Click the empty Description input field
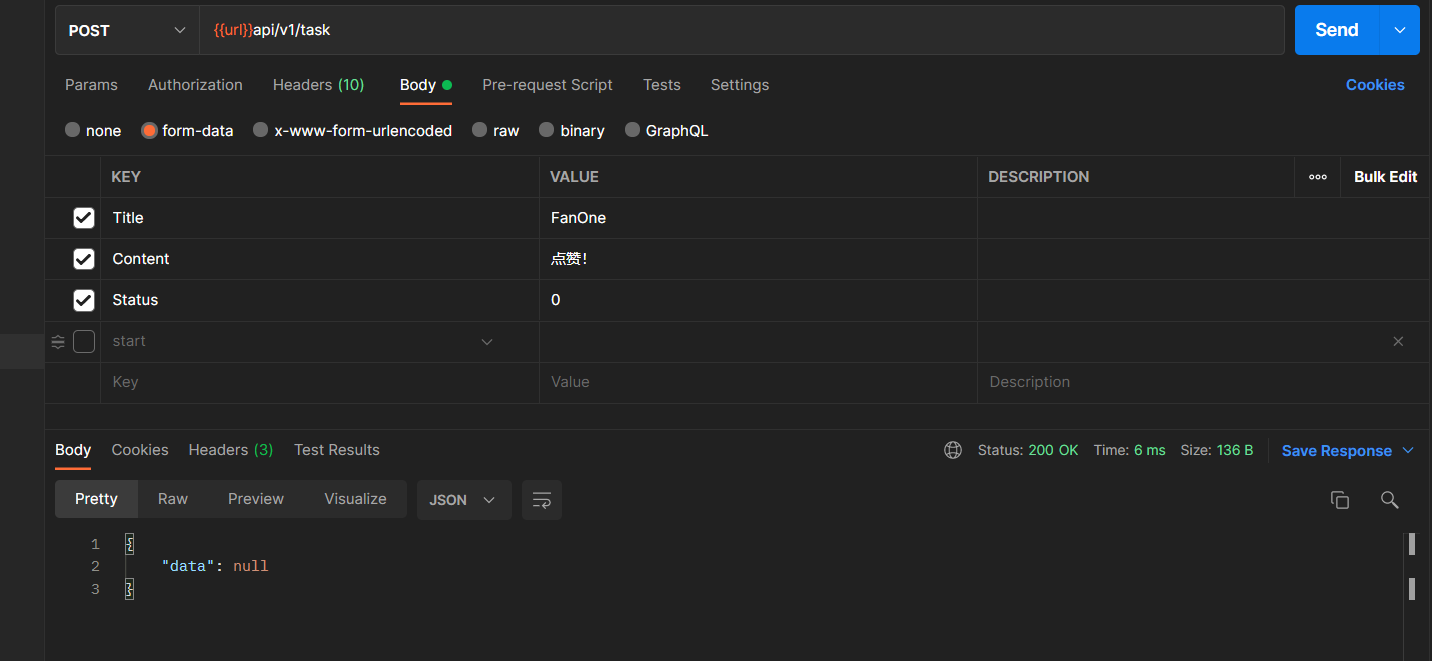 [1203, 383]
